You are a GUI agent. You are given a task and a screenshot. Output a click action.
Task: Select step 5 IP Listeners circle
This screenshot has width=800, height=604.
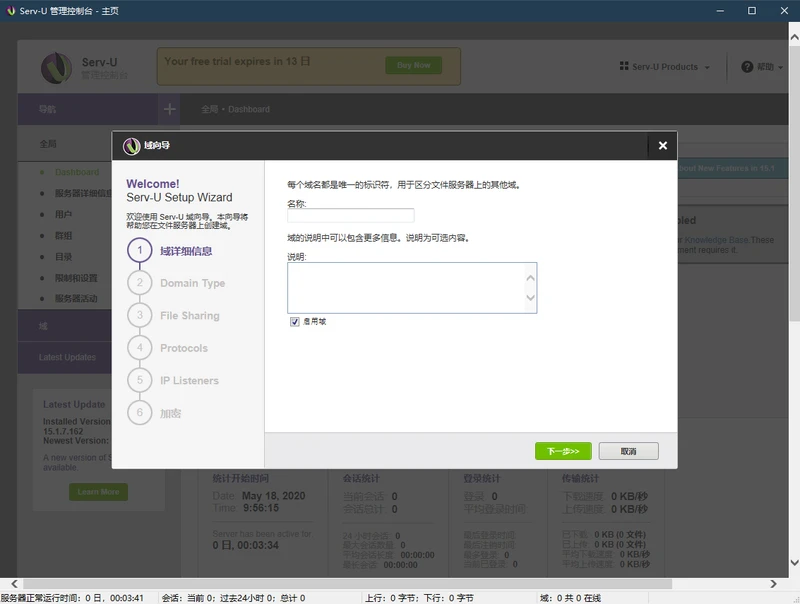pos(139,381)
